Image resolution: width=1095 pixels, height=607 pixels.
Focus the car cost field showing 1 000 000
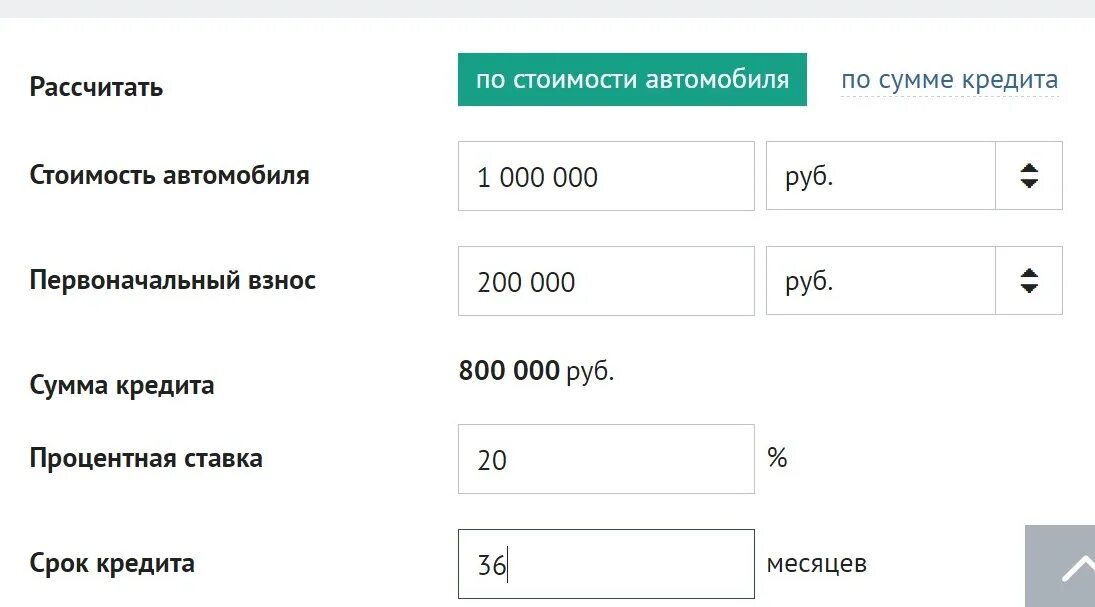pyautogui.click(x=606, y=176)
